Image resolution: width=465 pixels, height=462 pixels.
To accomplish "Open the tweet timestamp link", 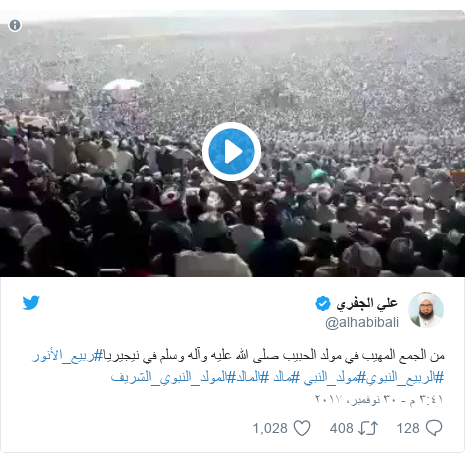I will click(379, 399).
